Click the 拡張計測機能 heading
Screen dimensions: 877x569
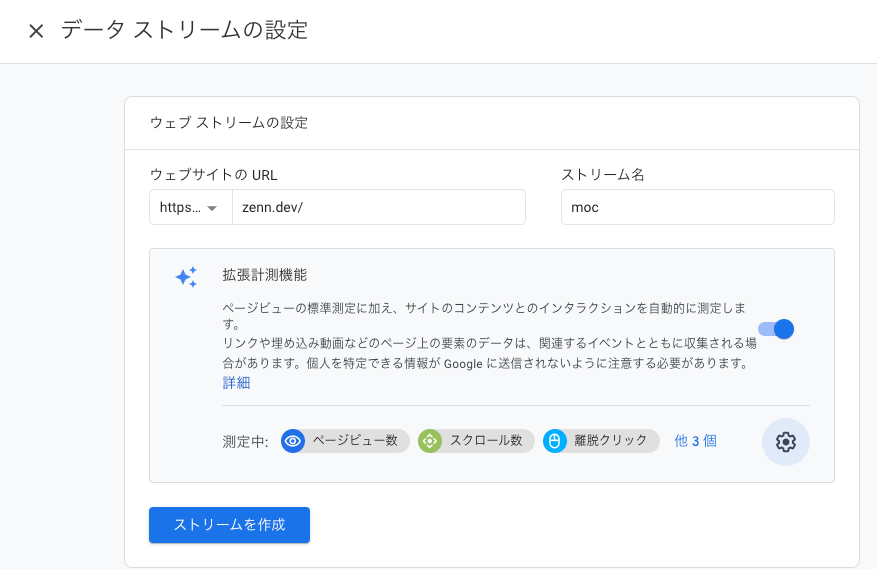coord(265,275)
